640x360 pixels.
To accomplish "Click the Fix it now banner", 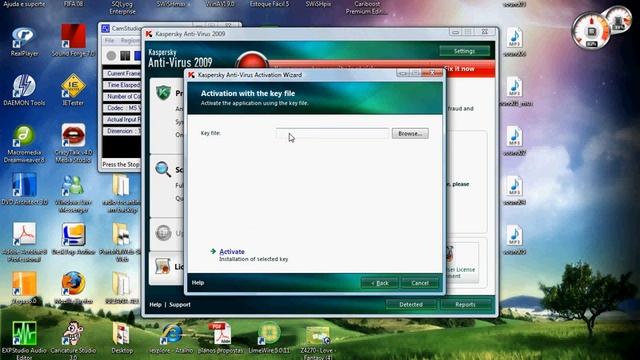I will click(459, 69).
